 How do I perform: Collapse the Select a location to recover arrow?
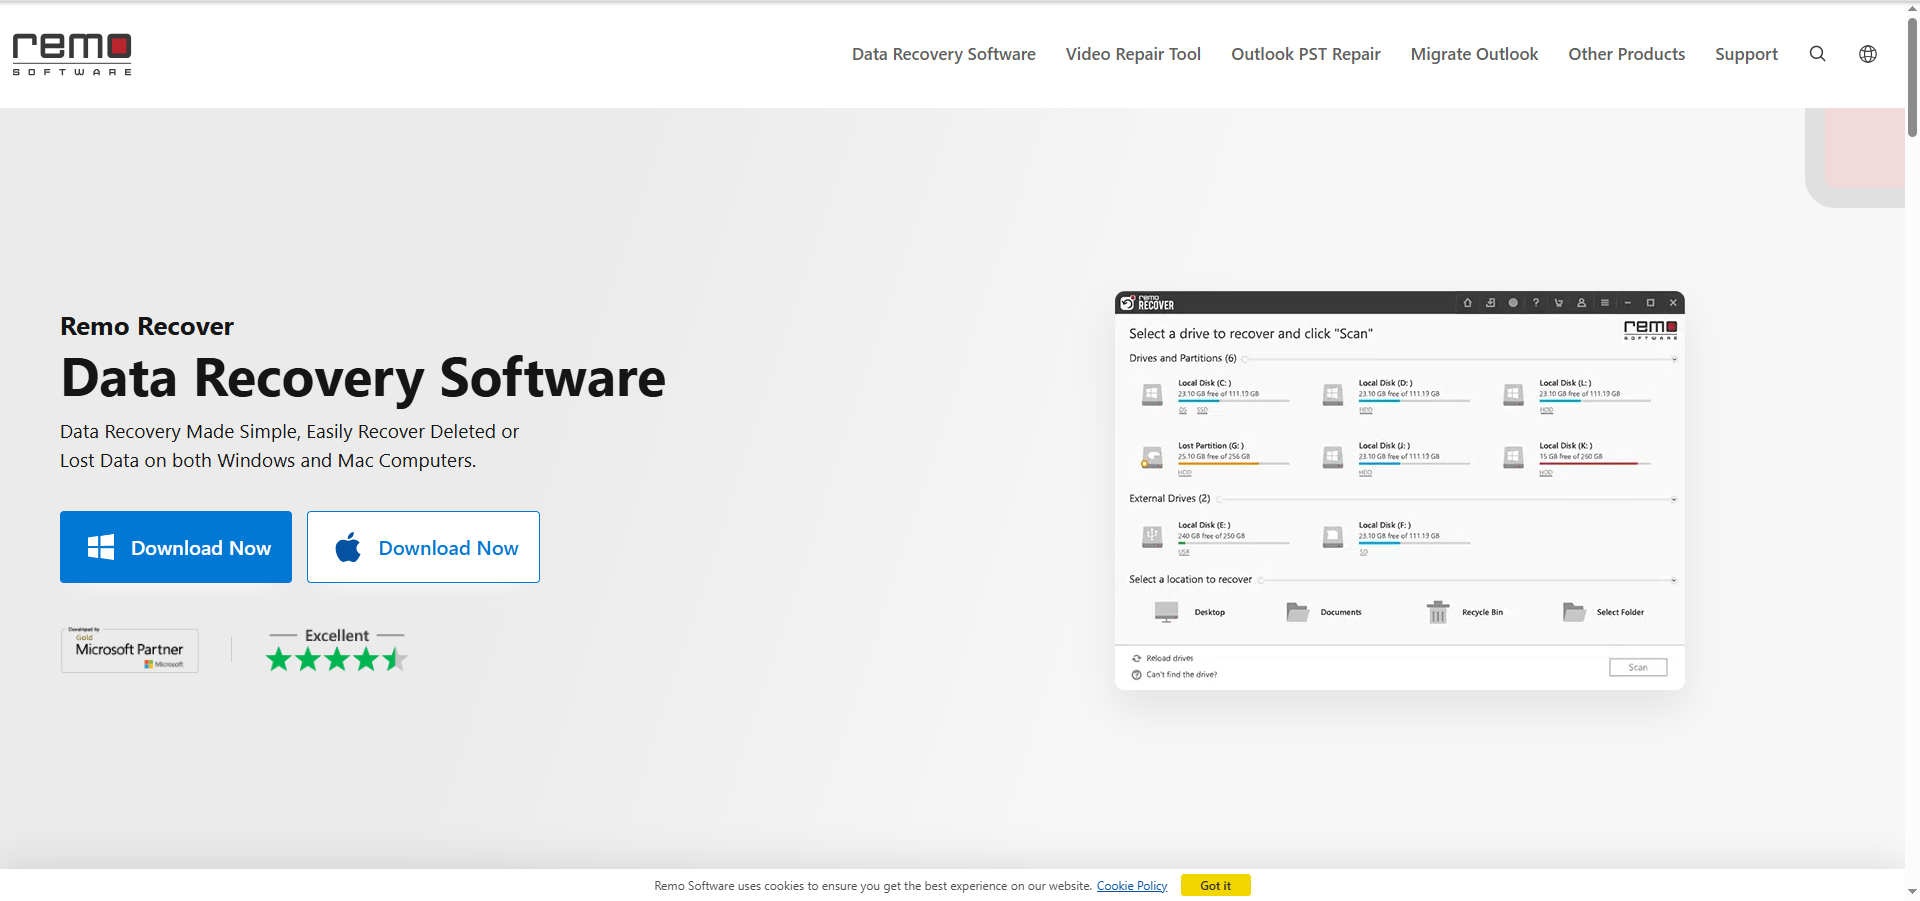[1674, 580]
